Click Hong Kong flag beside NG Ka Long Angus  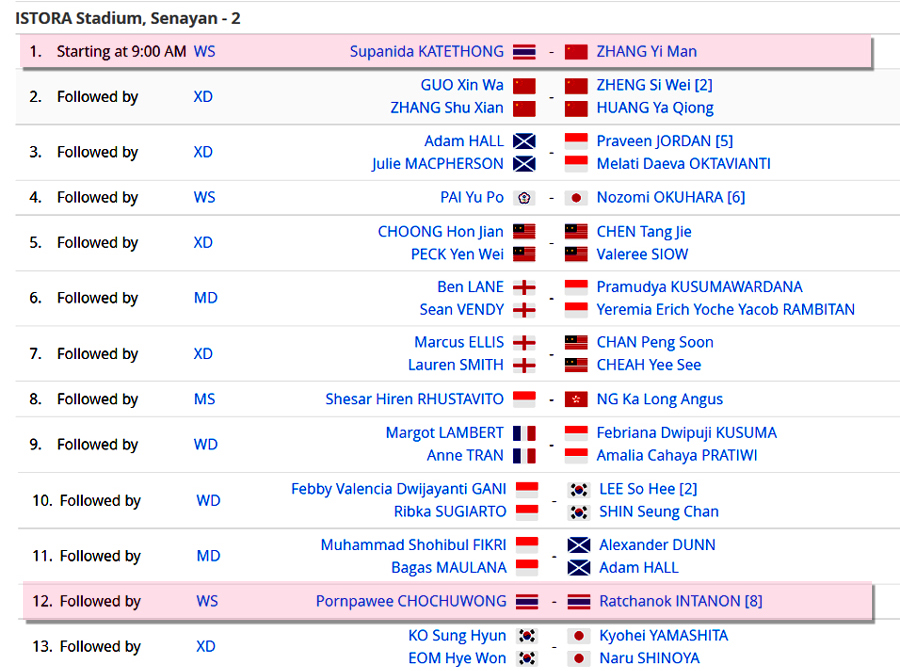[576, 400]
